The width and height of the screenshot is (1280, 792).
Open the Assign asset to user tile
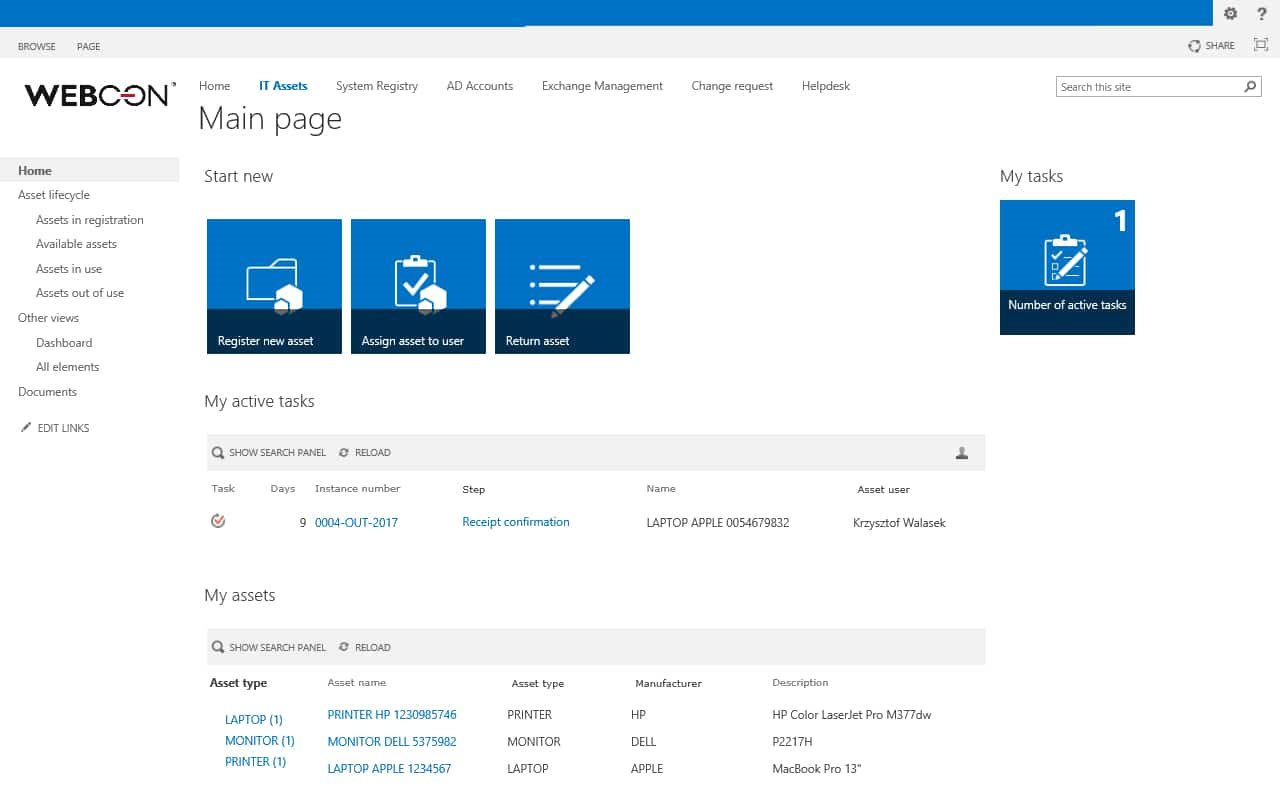pos(418,286)
